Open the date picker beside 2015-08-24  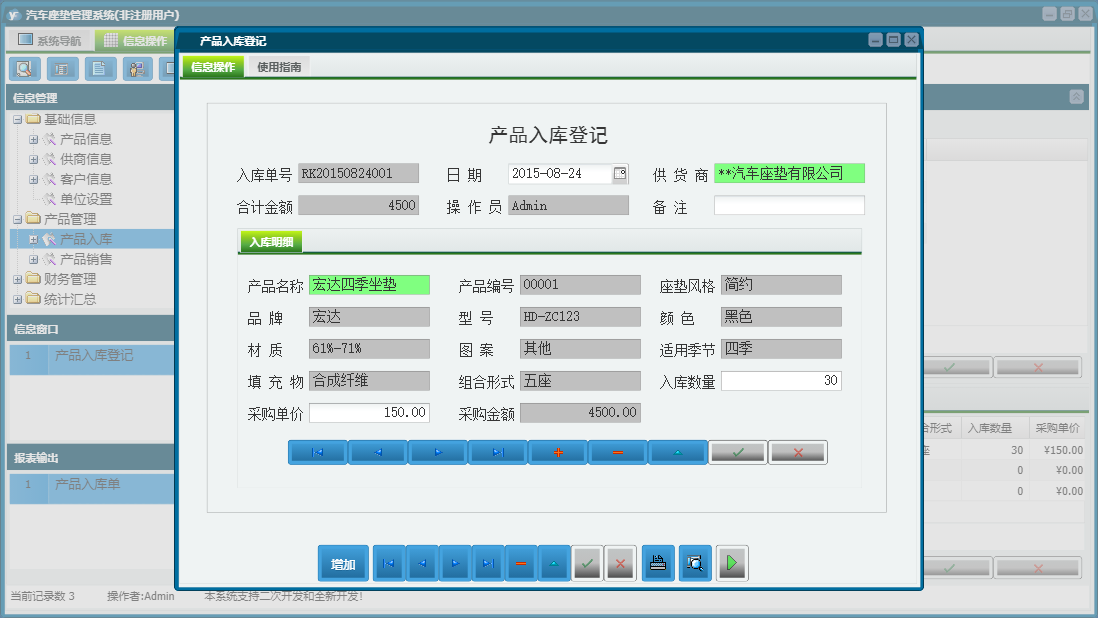click(620, 174)
